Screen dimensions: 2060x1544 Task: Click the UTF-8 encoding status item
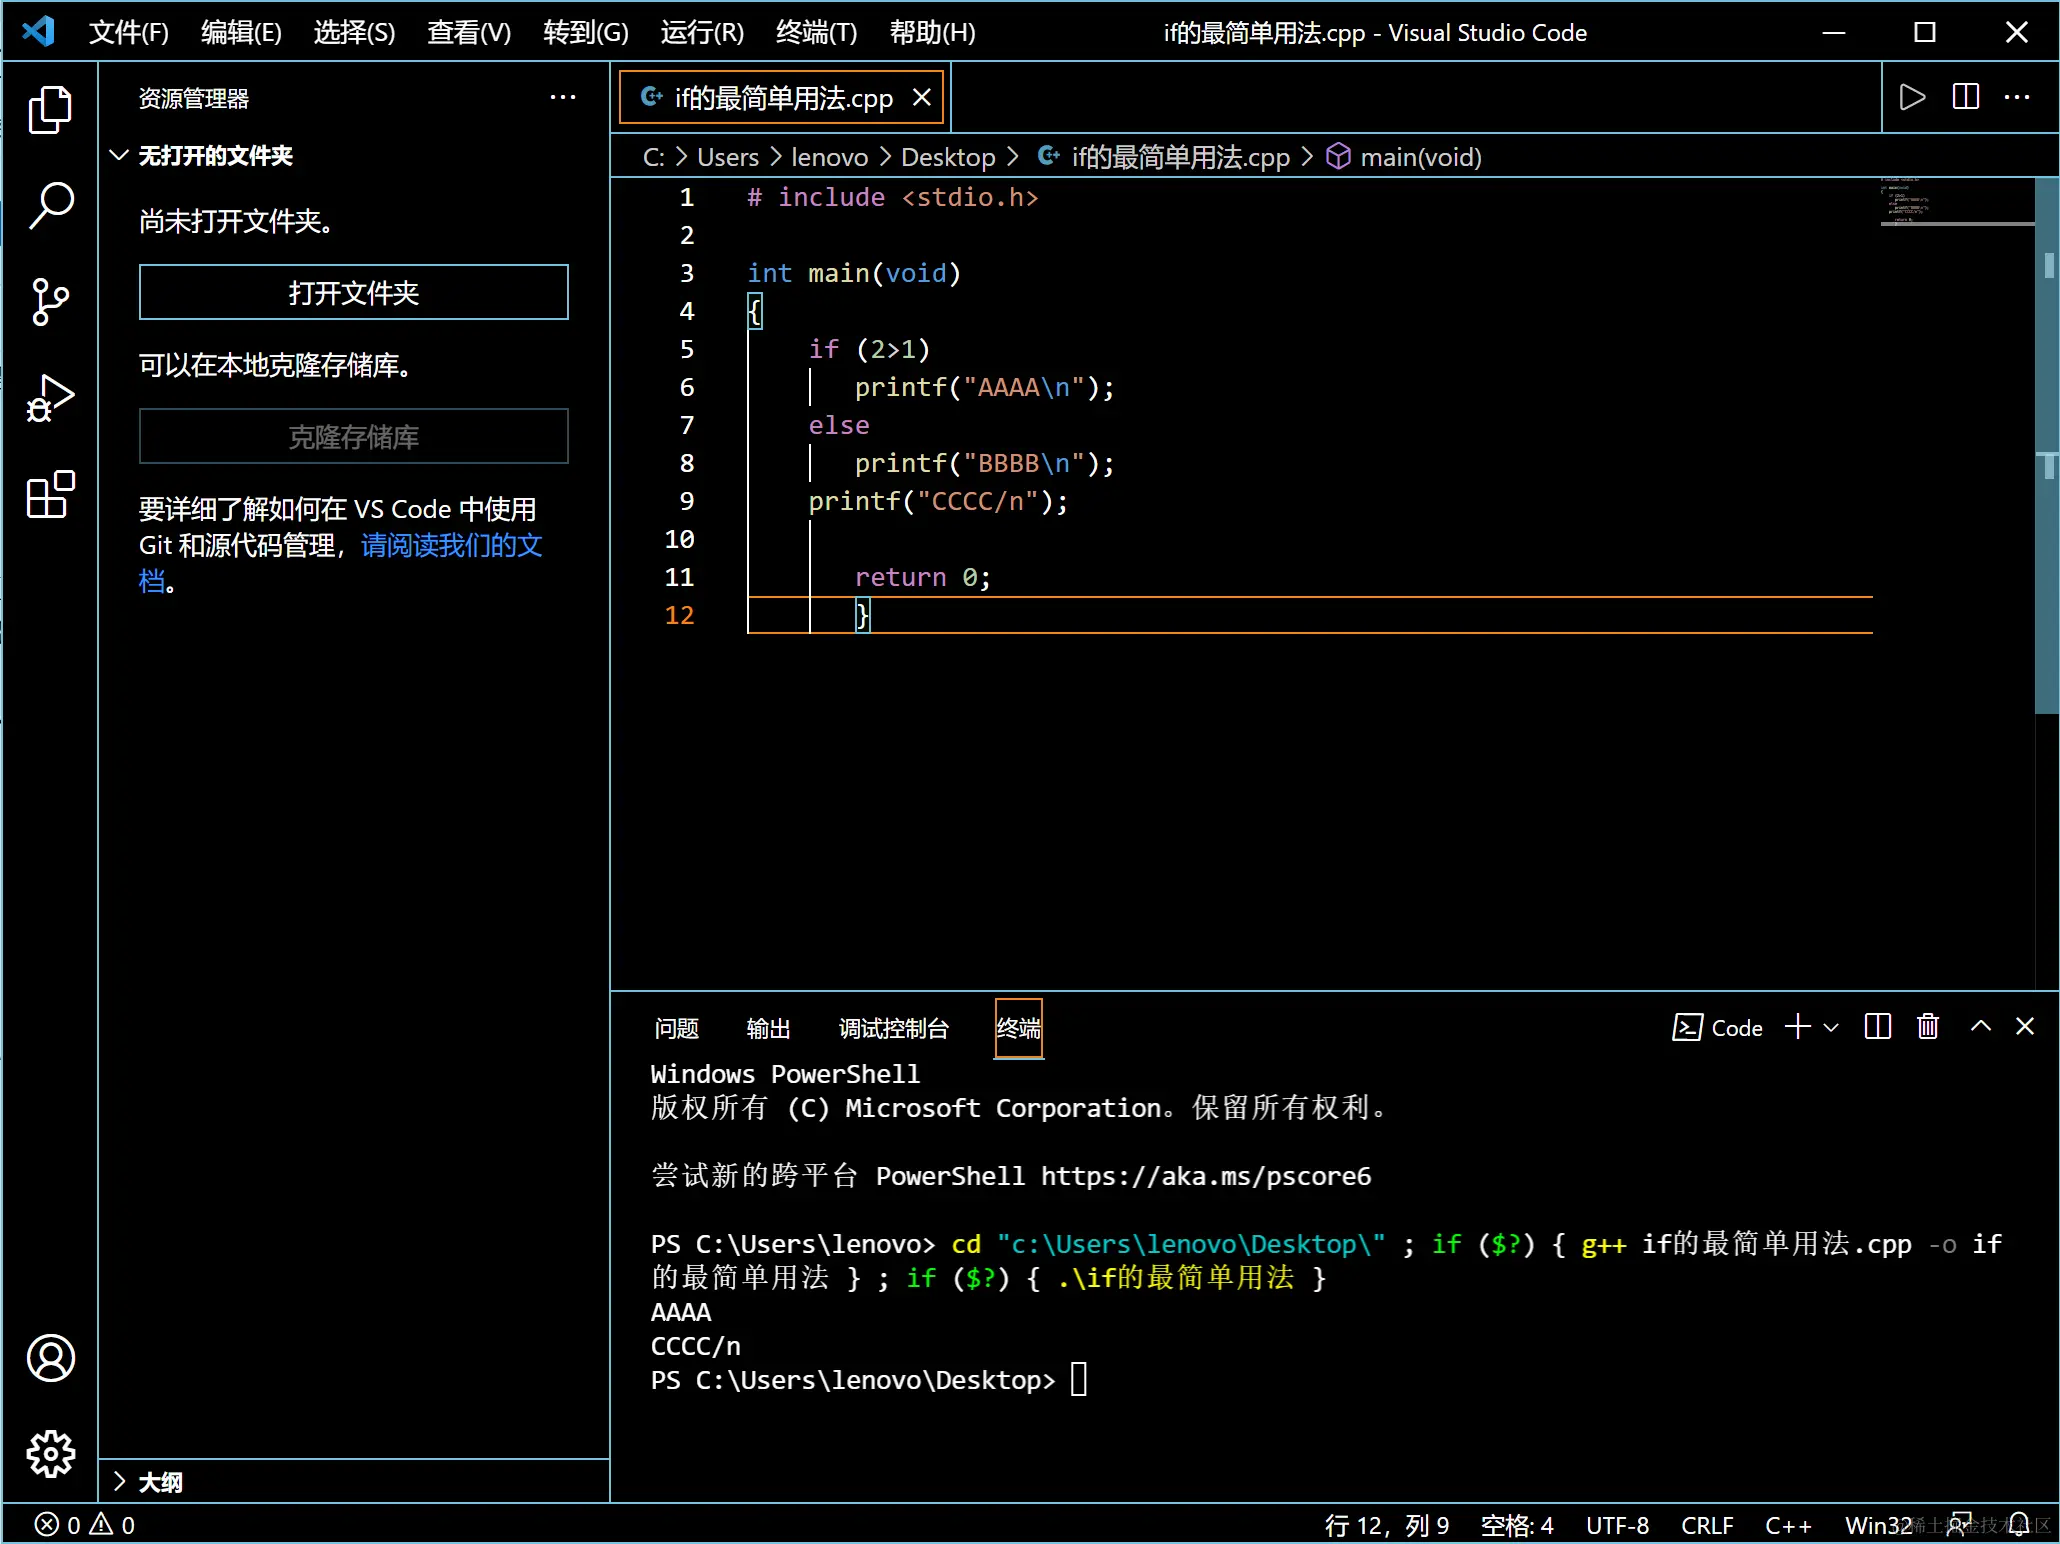pyautogui.click(x=1616, y=1525)
